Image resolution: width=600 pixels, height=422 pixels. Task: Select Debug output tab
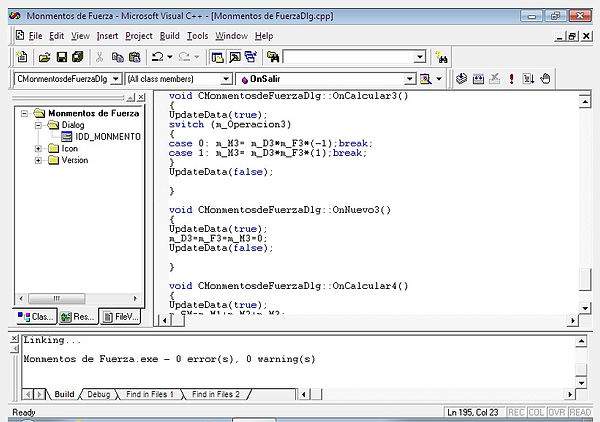point(99,394)
